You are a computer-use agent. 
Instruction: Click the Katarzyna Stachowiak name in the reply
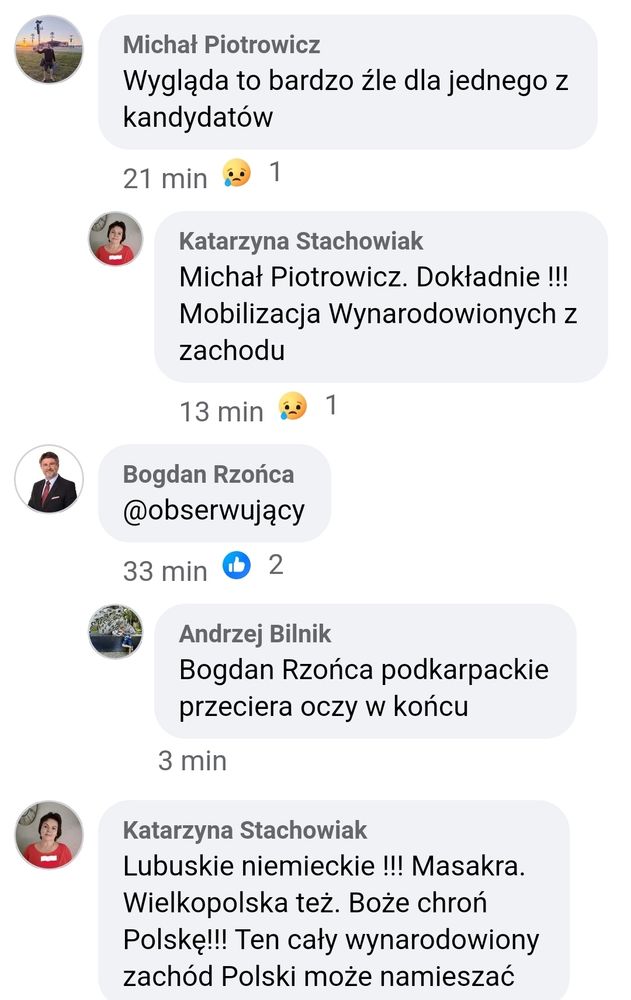tap(301, 241)
